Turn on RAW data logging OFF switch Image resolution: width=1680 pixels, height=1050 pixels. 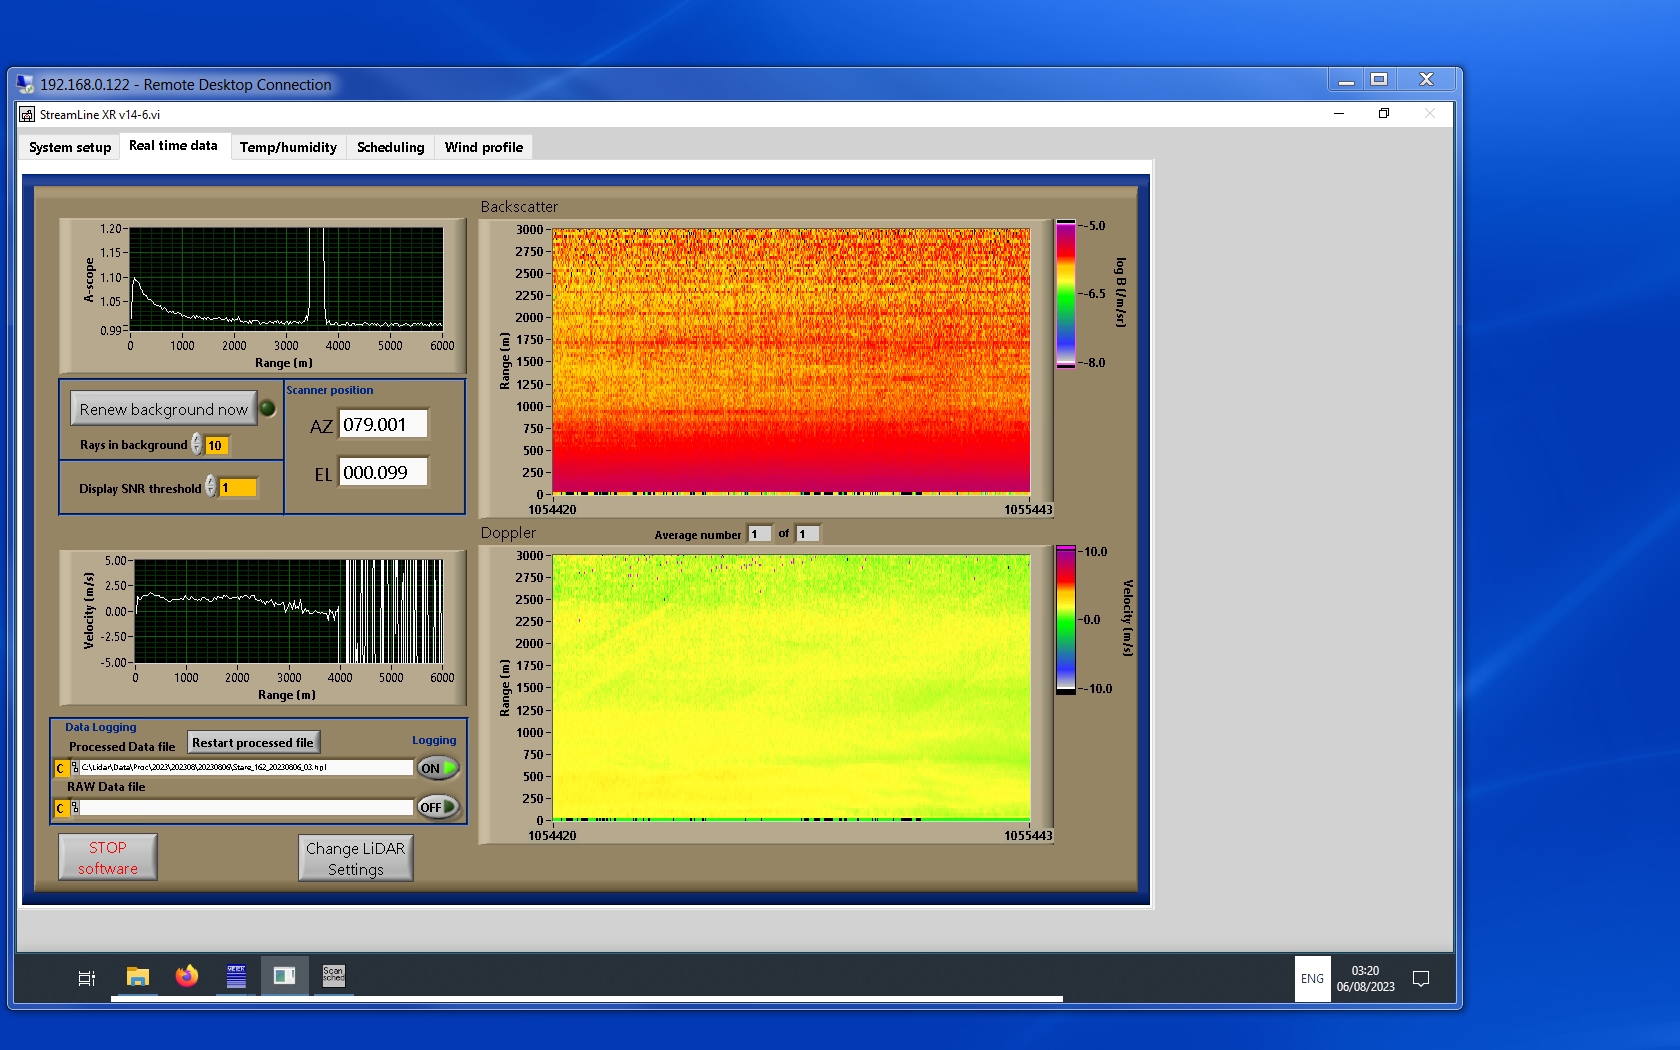pyautogui.click(x=438, y=807)
